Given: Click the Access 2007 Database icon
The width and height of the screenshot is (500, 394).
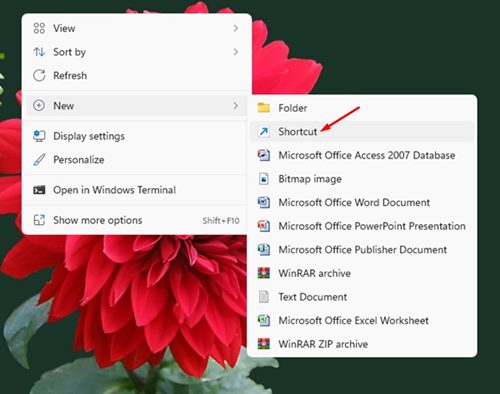Looking at the screenshot, I should (264, 155).
